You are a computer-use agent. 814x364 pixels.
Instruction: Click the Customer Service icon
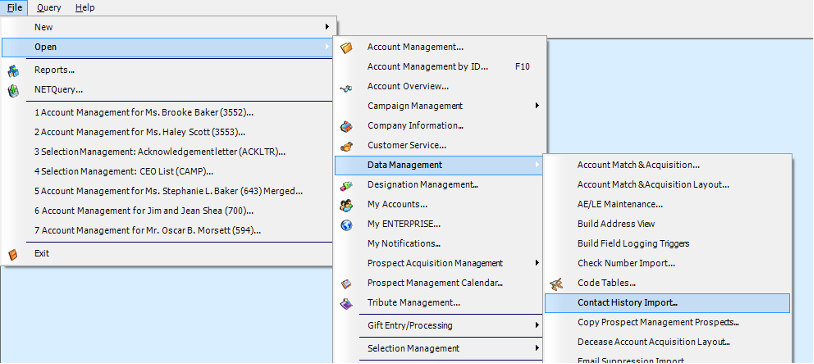click(x=346, y=146)
